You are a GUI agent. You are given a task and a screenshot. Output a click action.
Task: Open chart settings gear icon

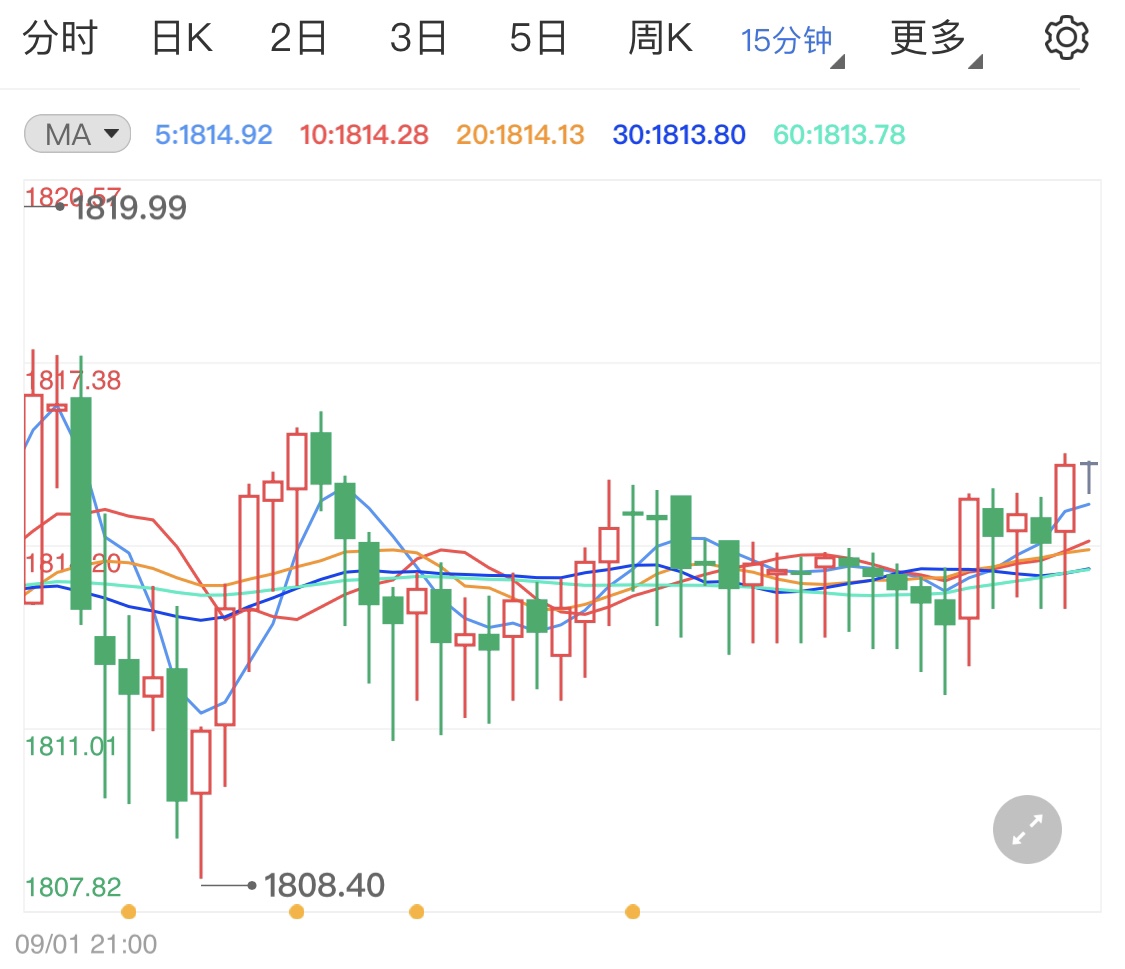[1066, 38]
